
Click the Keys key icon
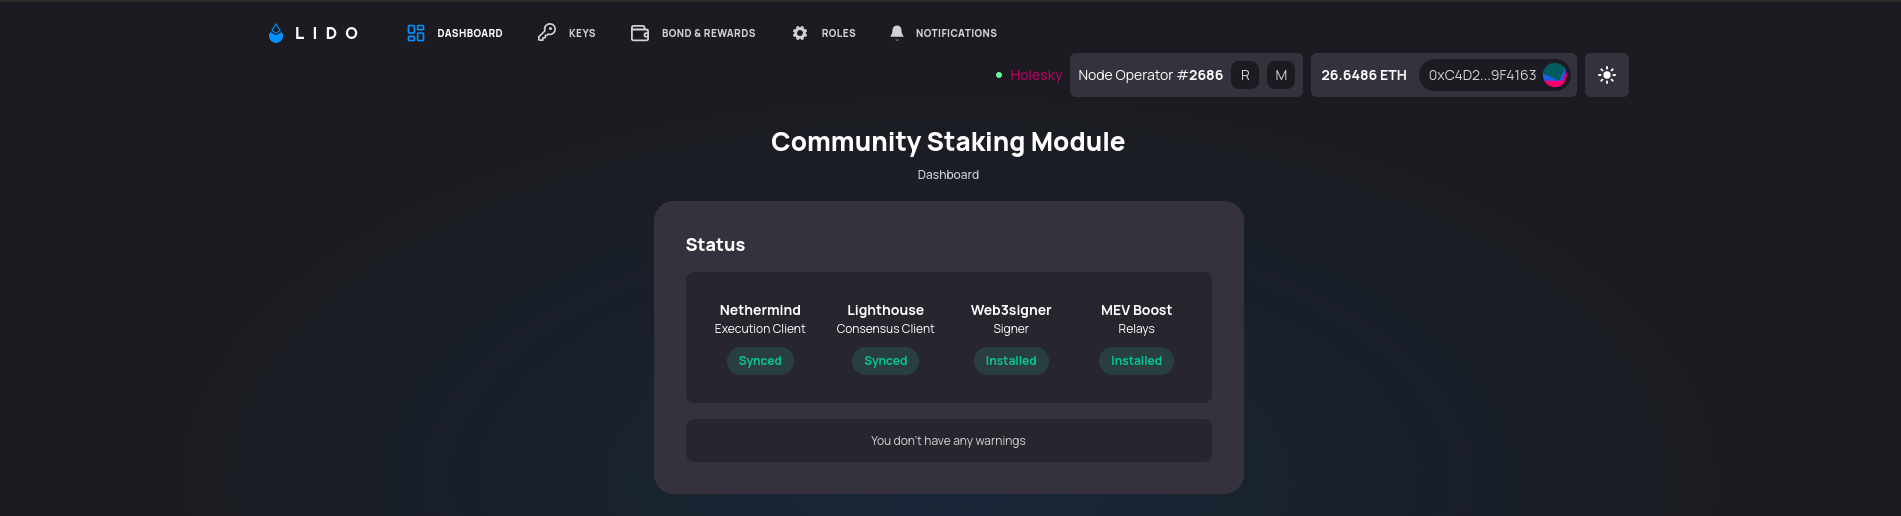tap(547, 33)
